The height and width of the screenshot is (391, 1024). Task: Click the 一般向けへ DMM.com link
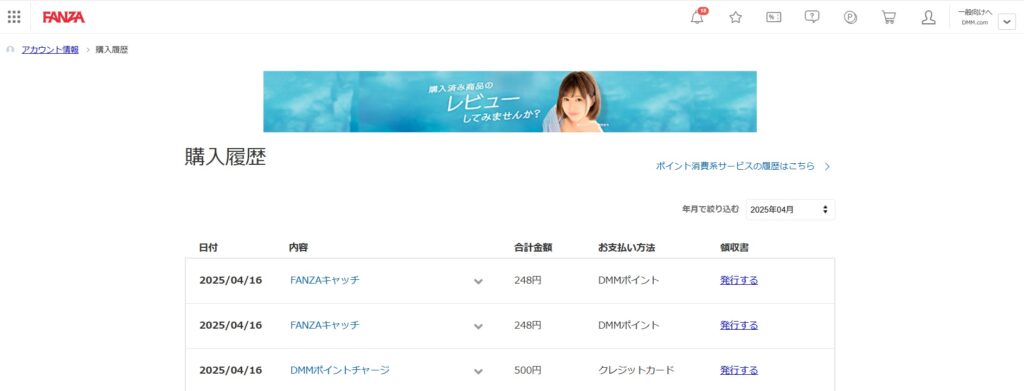pos(975,17)
